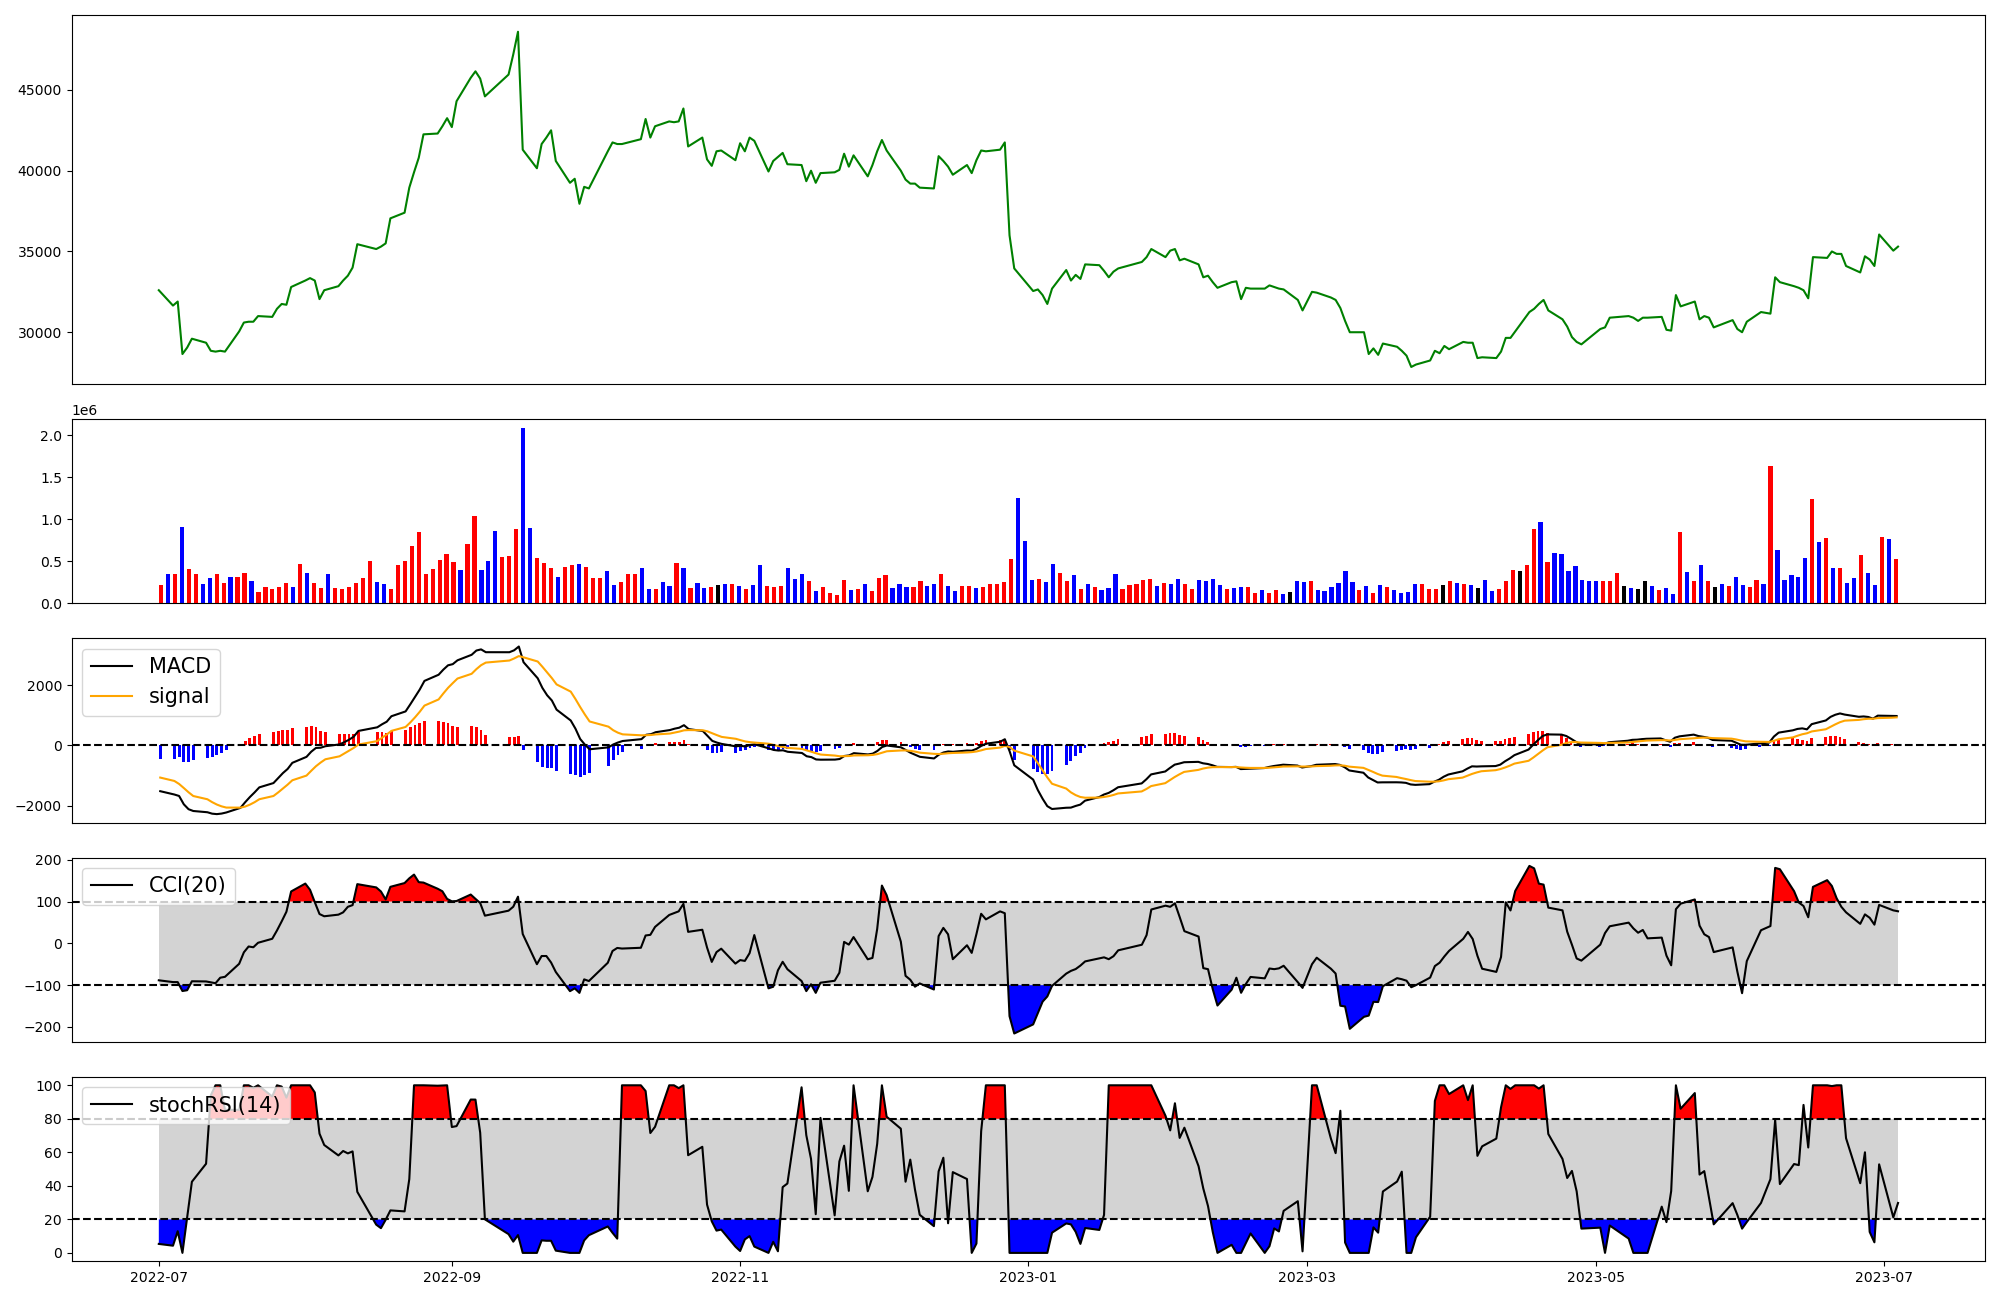Click the 80 tick on the stochRSI axis
This screenshot has width=2000, height=1300.
coord(54,1119)
